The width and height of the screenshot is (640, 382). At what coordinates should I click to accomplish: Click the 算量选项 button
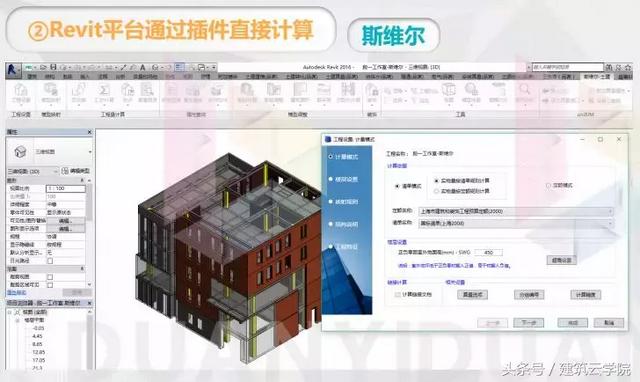tap(472, 295)
